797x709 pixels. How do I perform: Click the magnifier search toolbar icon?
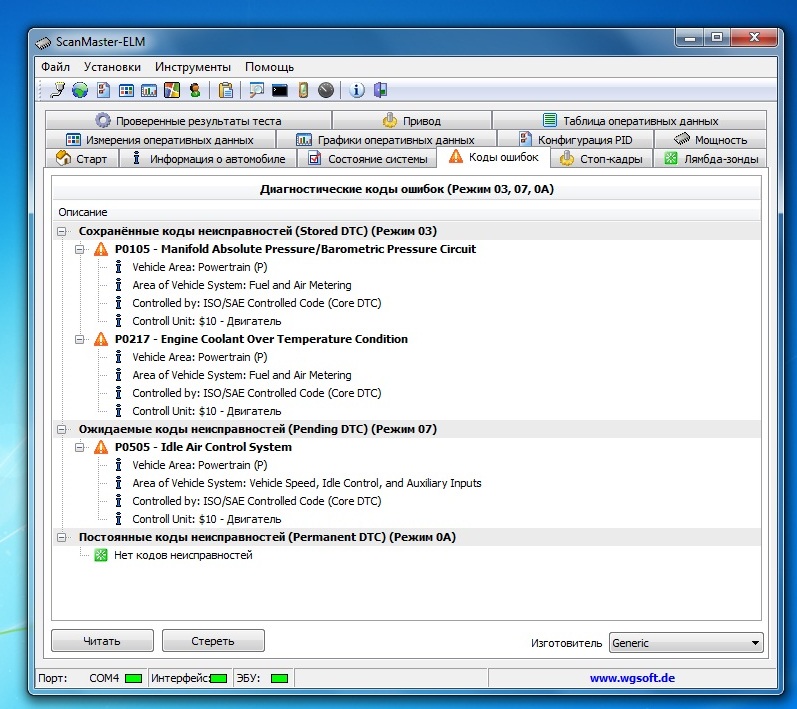[257, 90]
